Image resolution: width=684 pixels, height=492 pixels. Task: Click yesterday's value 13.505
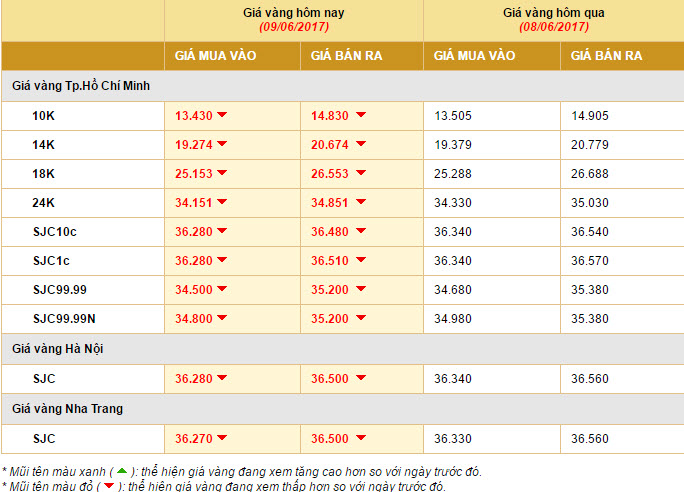pos(453,116)
